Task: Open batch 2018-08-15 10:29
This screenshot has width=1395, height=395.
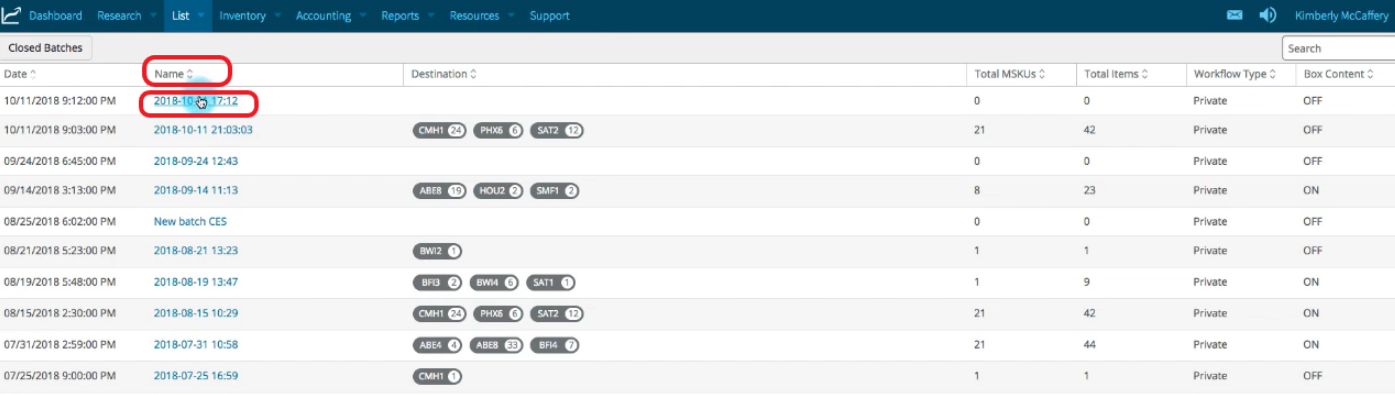Action: [196, 314]
